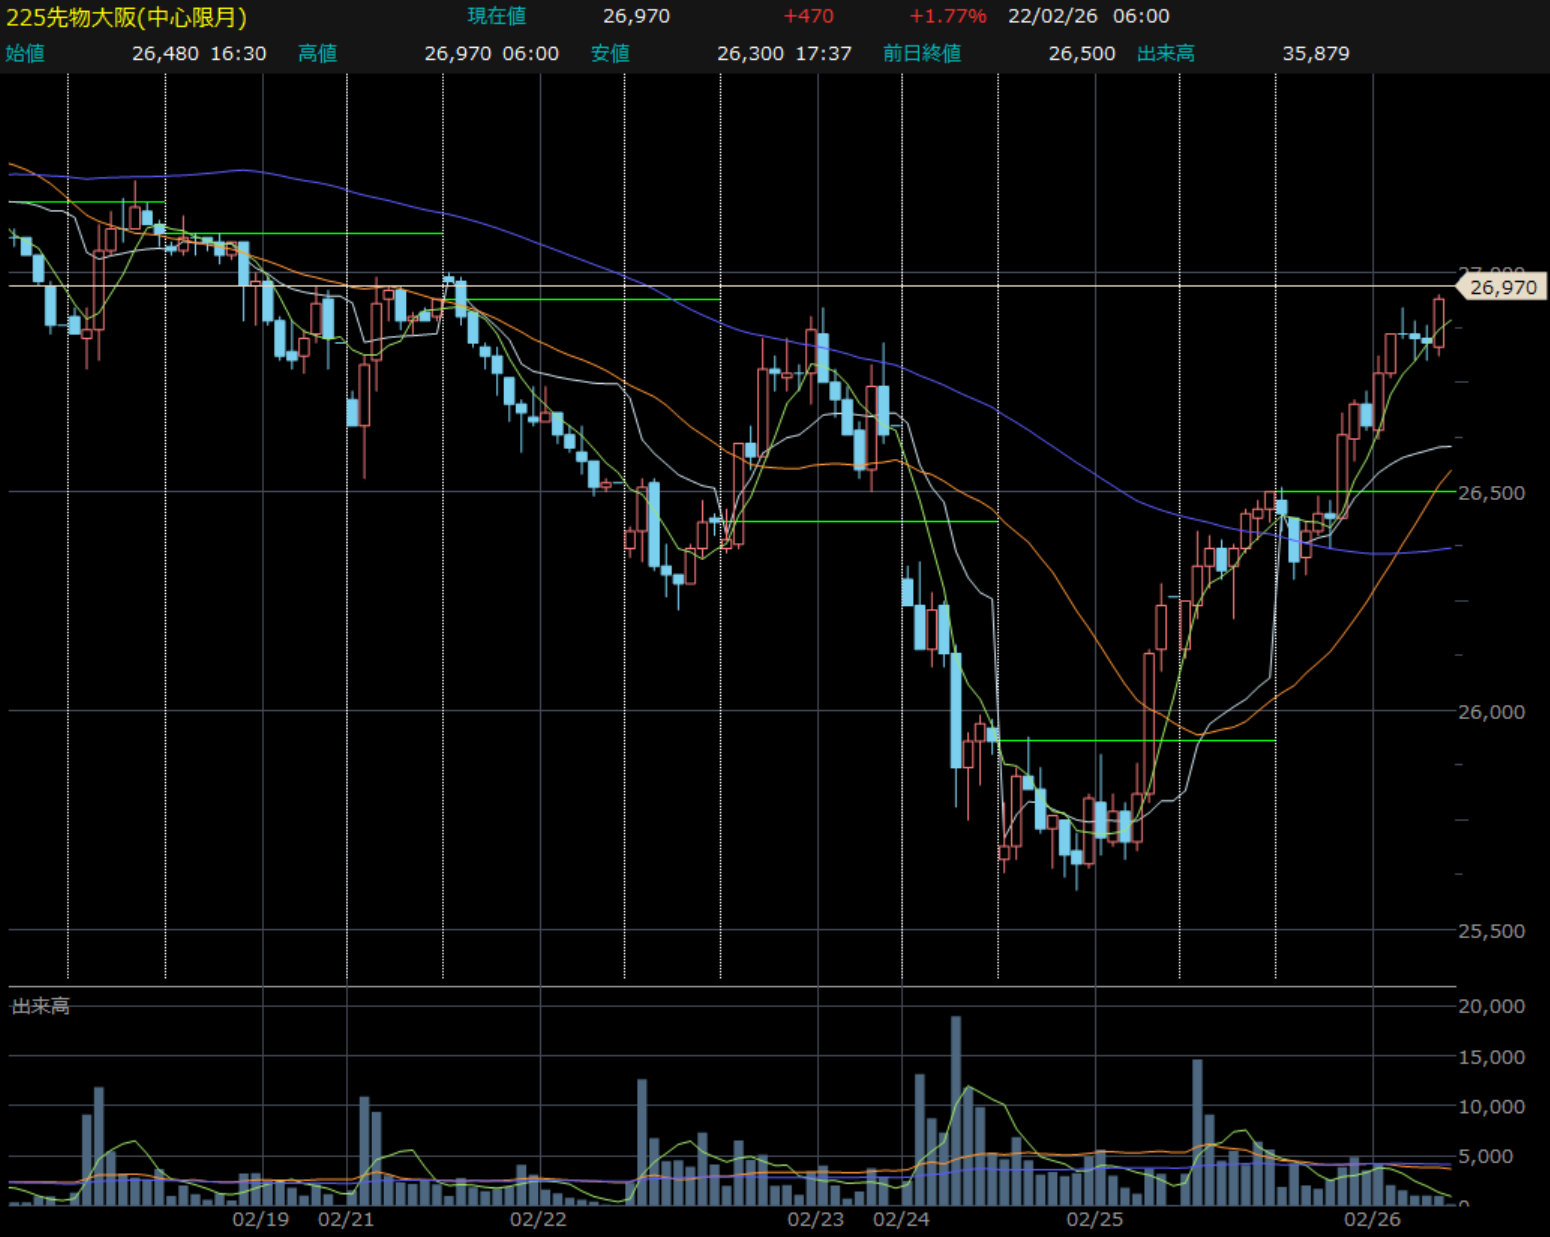
Task: Click the +1.77% percentage change
Action: click(947, 16)
